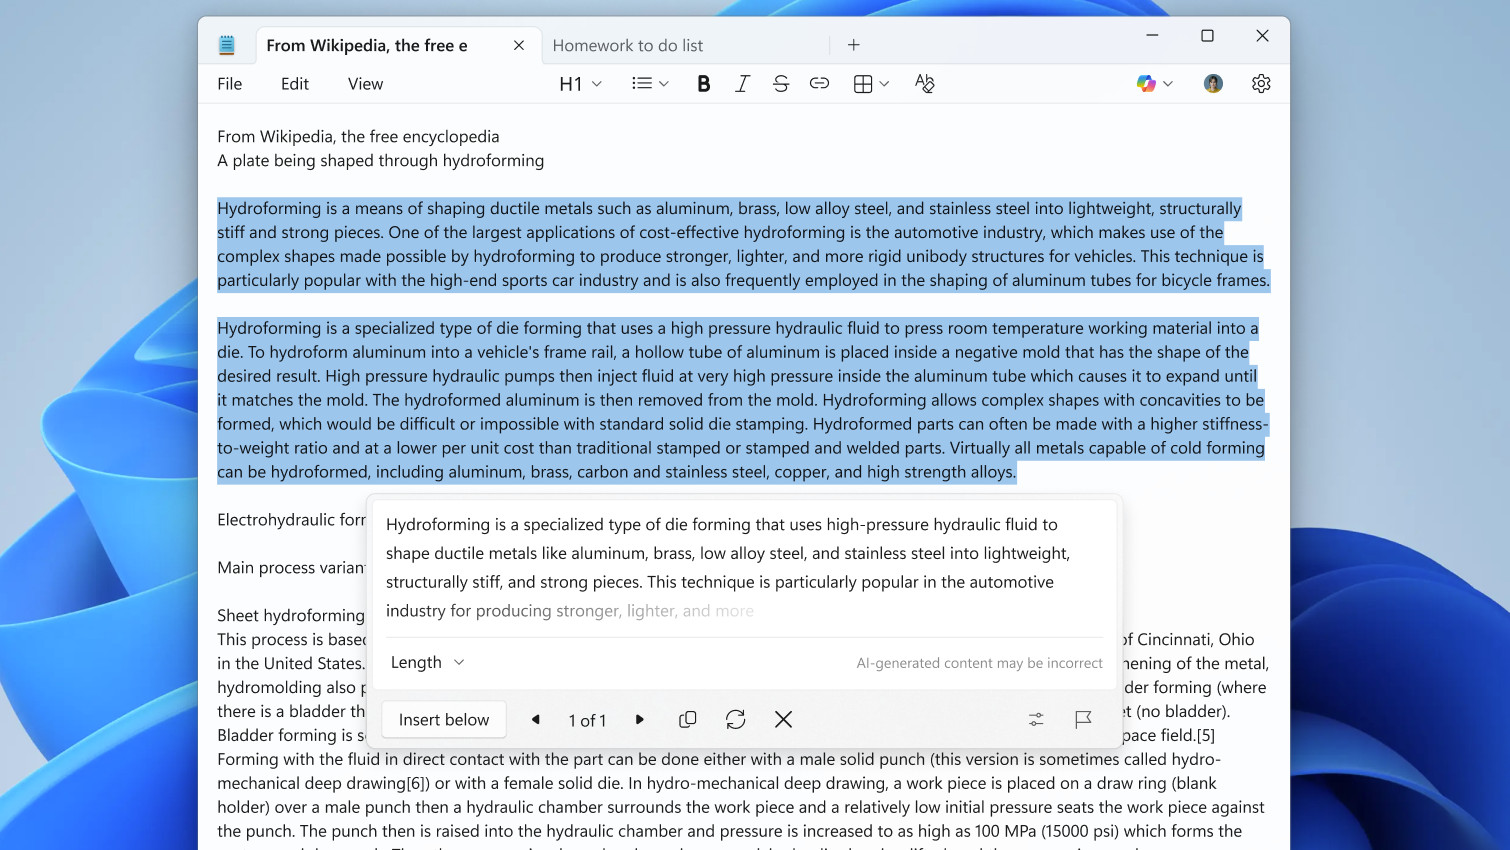Dismiss the rewrite suggestion
This screenshot has height=850, width=1510.
783,719
